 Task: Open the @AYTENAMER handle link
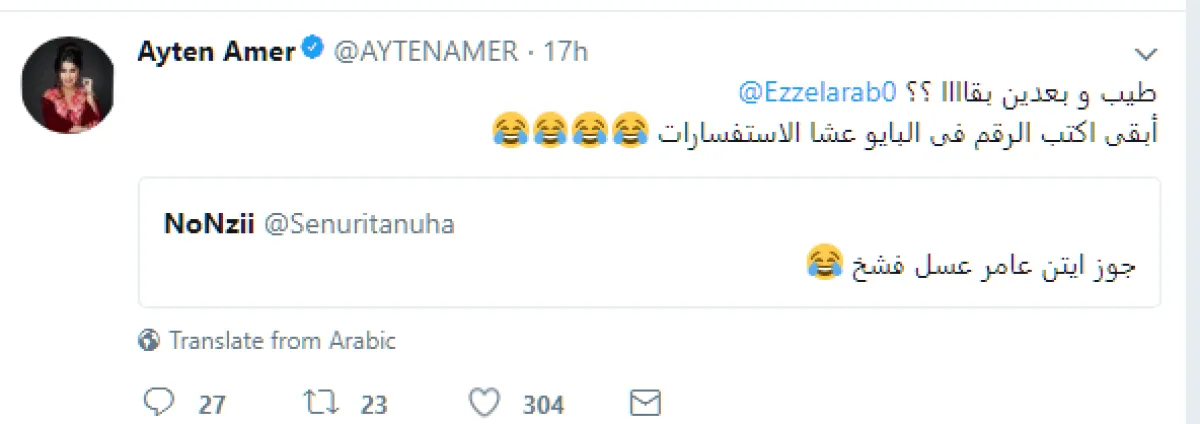click(x=424, y=51)
